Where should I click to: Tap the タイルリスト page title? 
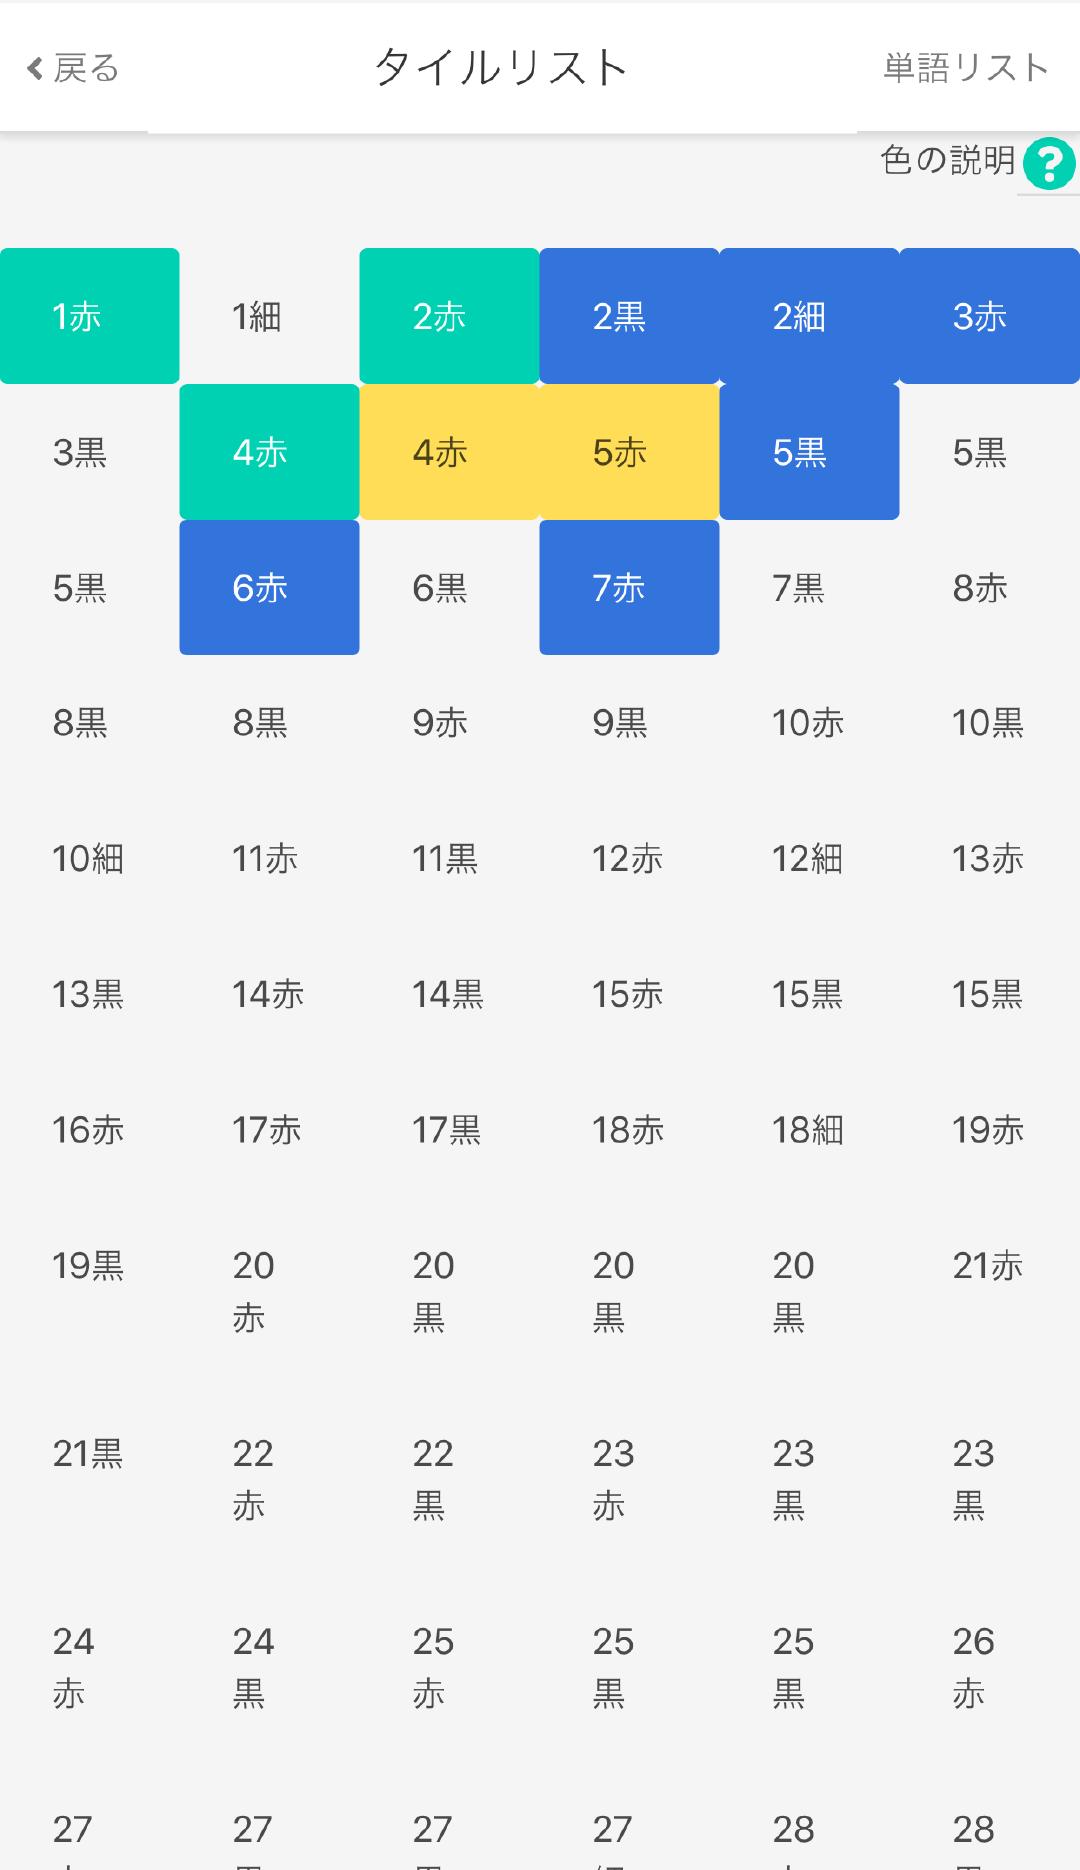(500, 68)
